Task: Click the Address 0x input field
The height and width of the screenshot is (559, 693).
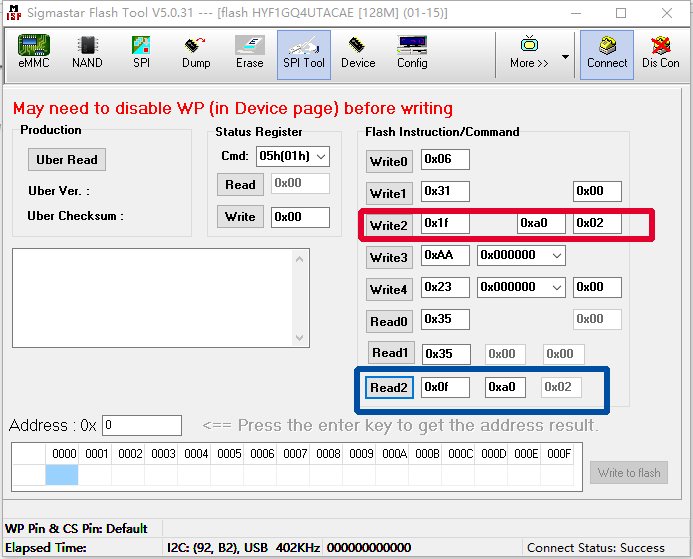Action: pyautogui.click(x=142, y=426)
